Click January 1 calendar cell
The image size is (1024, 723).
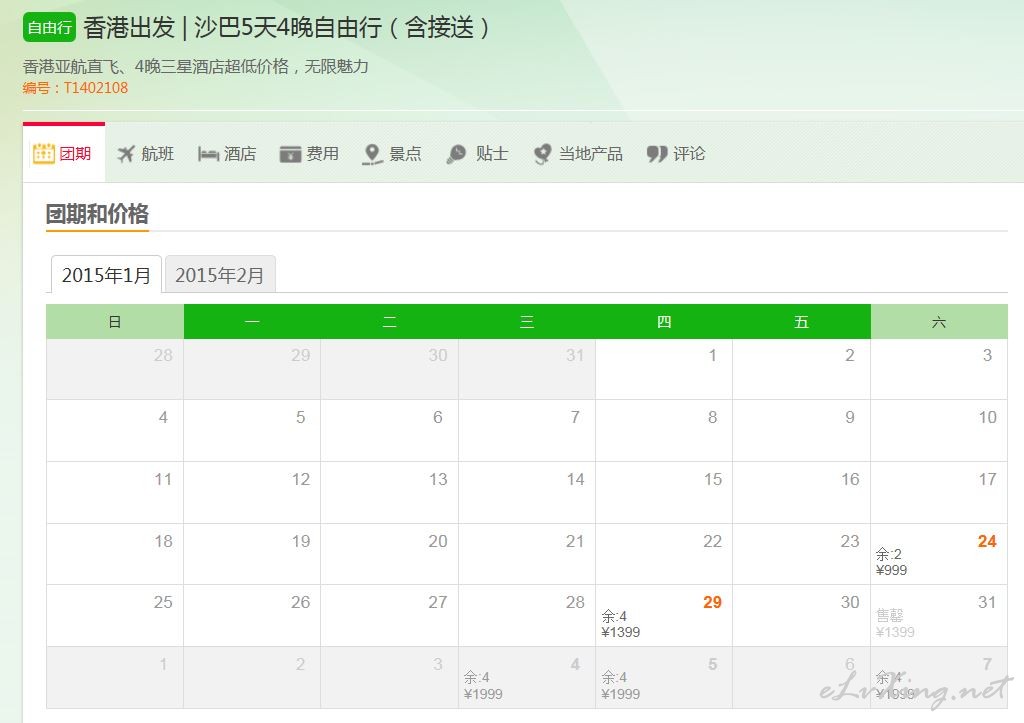click(x=664, y=369)
